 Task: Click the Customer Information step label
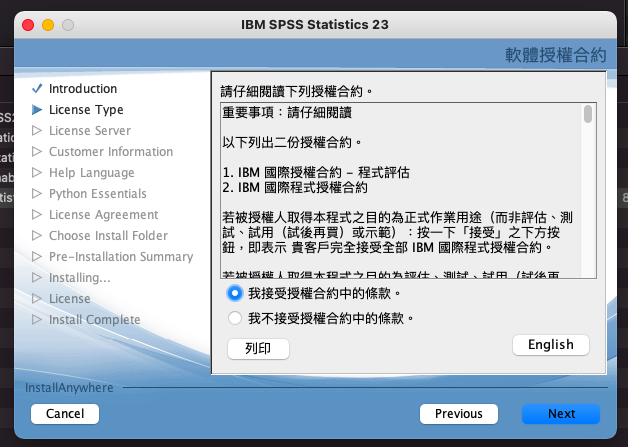tap(111, 151)
